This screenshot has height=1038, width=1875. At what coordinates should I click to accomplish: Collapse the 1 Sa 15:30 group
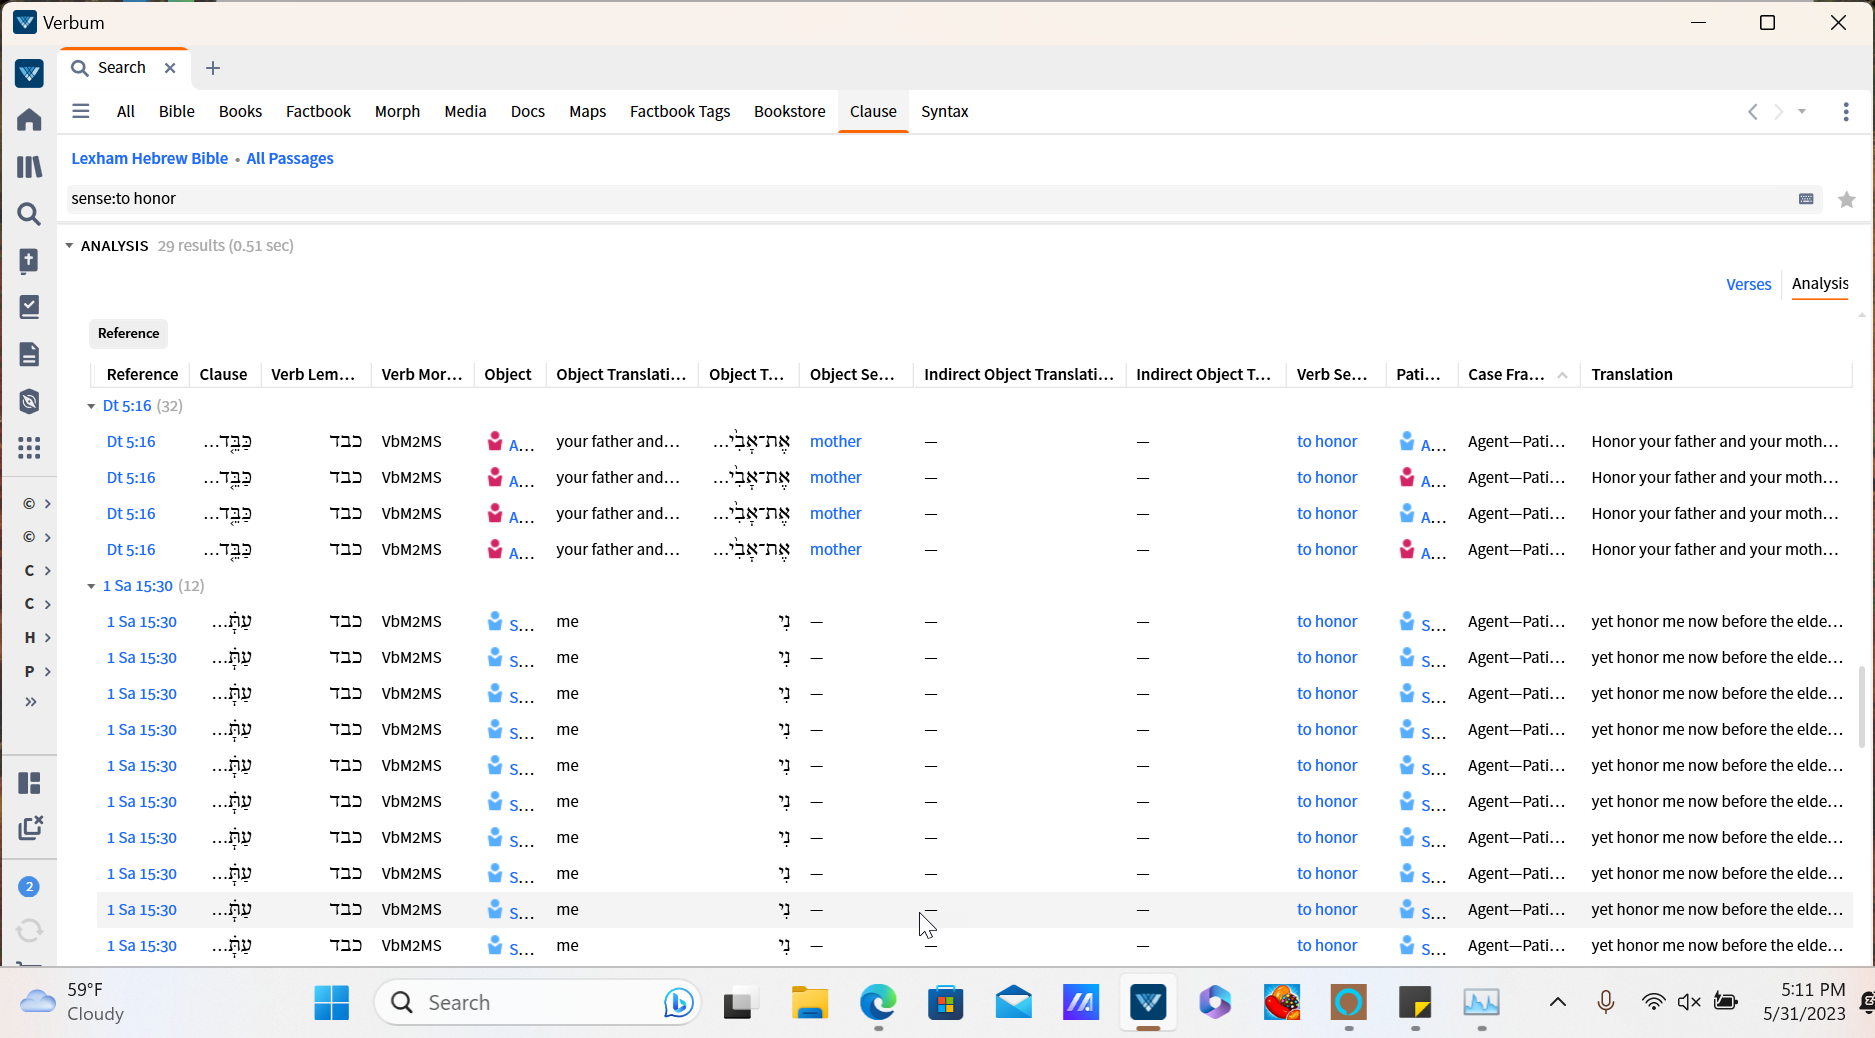91,586
